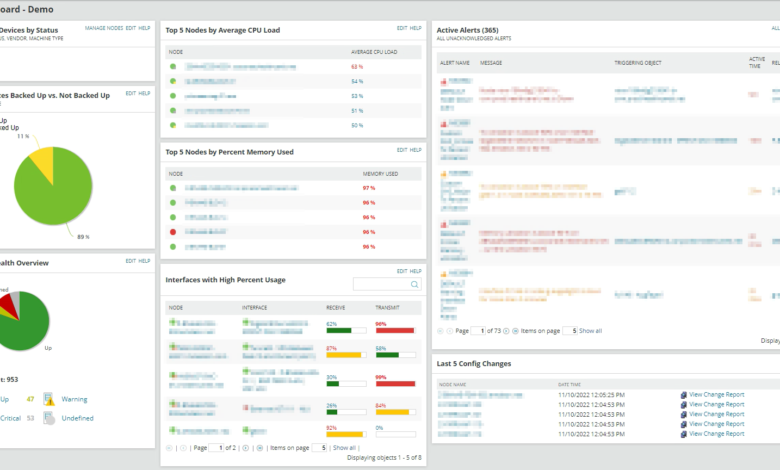Click HELP in Interfaces with High Percent Usage
This screenshot has height=470, width=780.
pos(415,271)
